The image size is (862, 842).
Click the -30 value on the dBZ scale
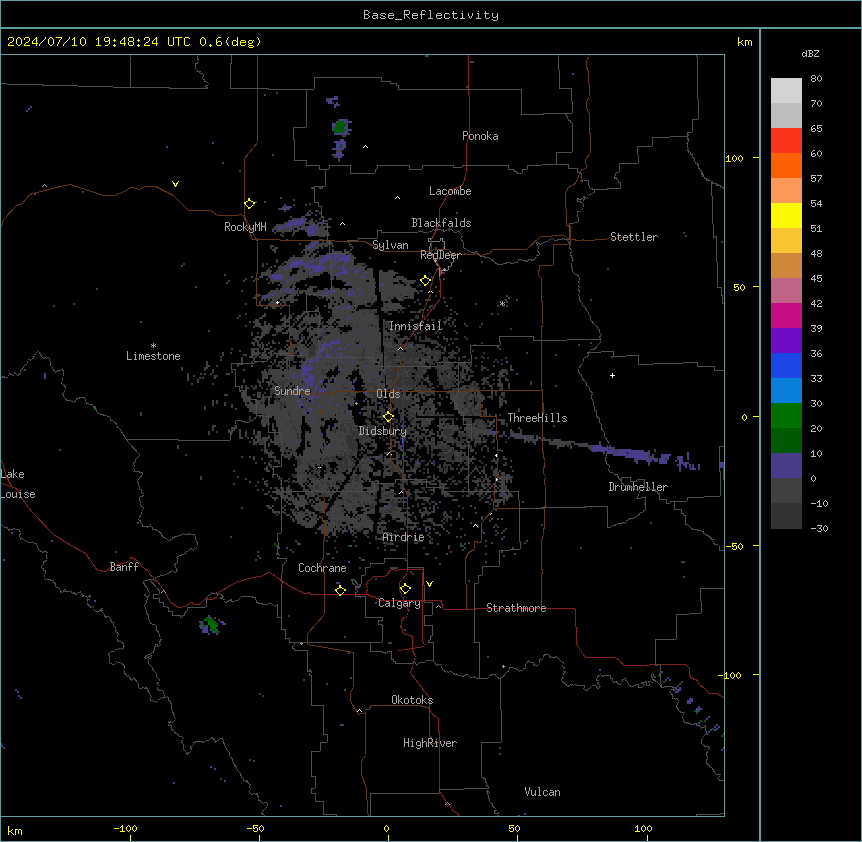(x=819, y=528)
